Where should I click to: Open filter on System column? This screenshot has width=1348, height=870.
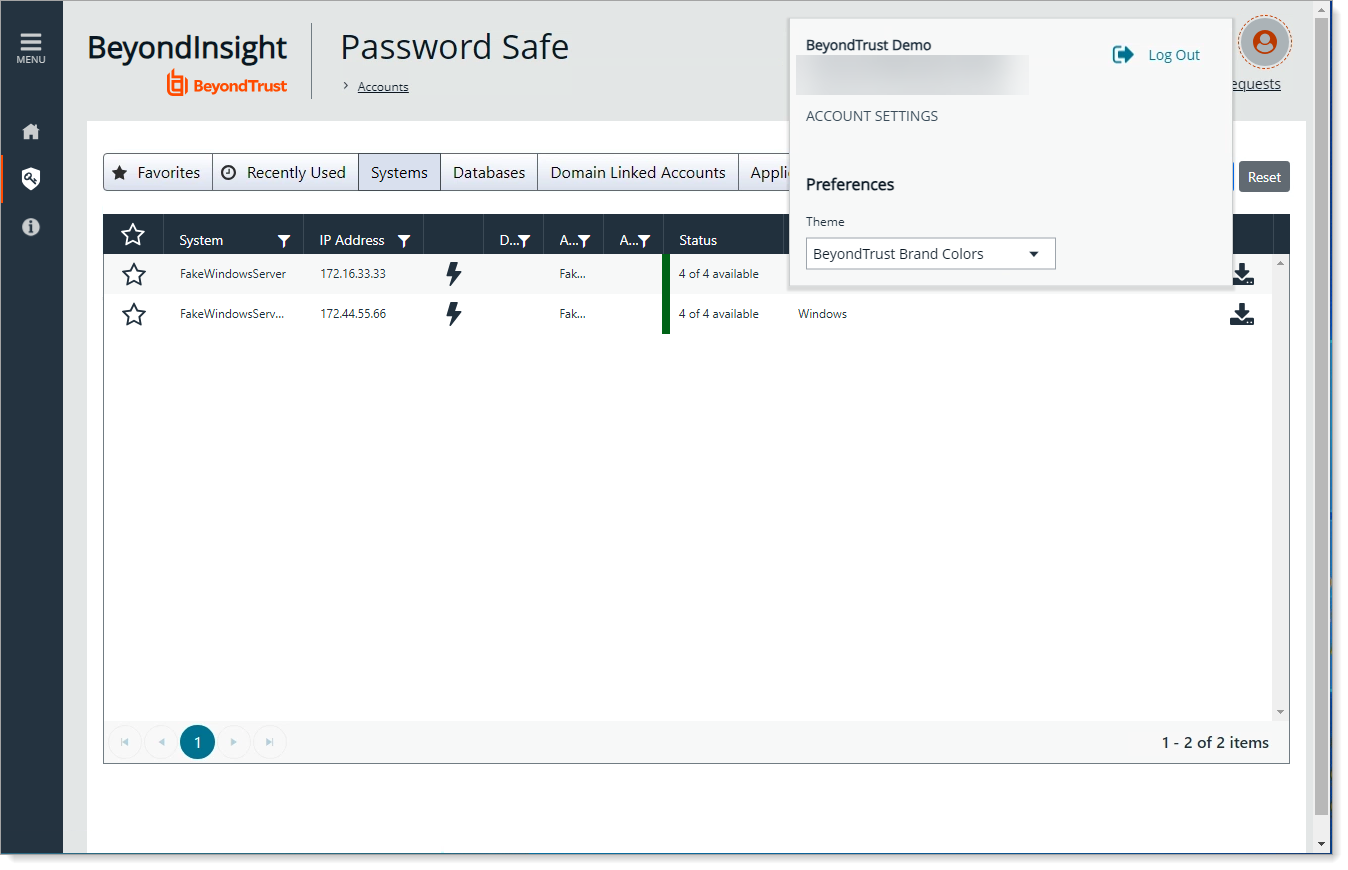pos(284,241)
